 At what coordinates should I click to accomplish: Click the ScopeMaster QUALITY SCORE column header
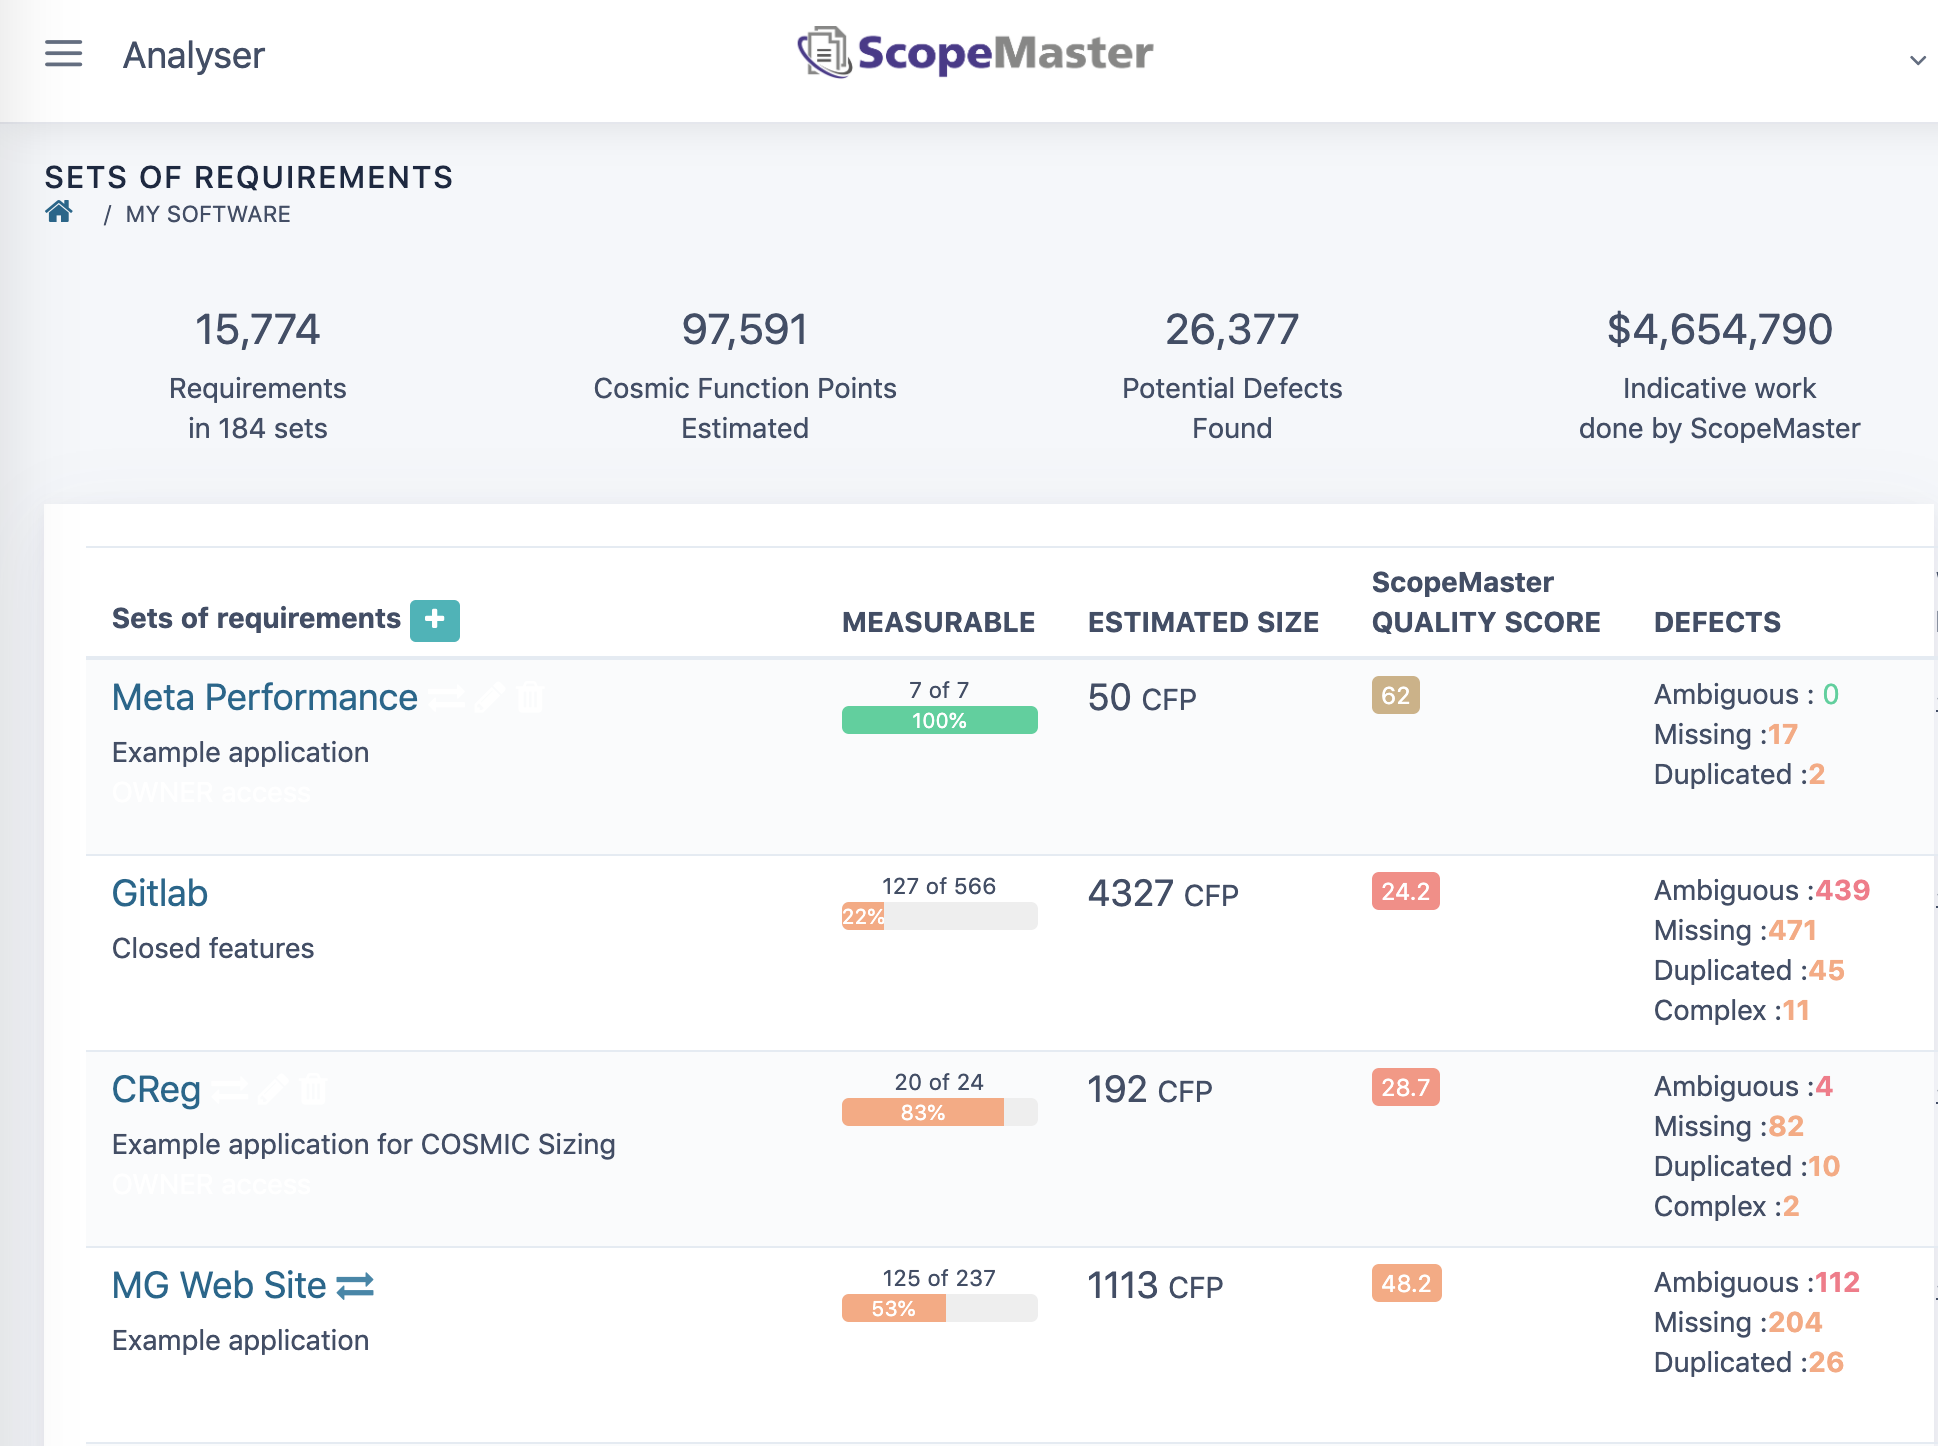[1486, 602]
